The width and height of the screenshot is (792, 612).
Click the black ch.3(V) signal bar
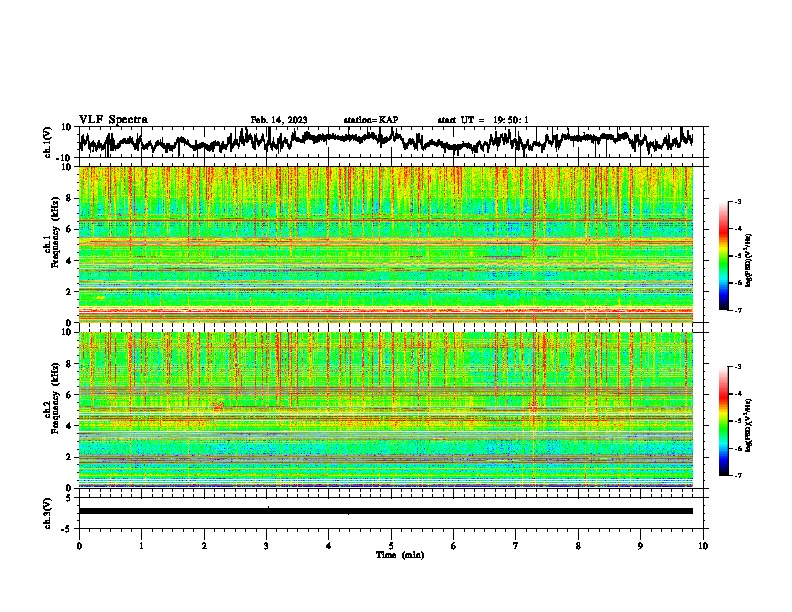tap(386, 511)
